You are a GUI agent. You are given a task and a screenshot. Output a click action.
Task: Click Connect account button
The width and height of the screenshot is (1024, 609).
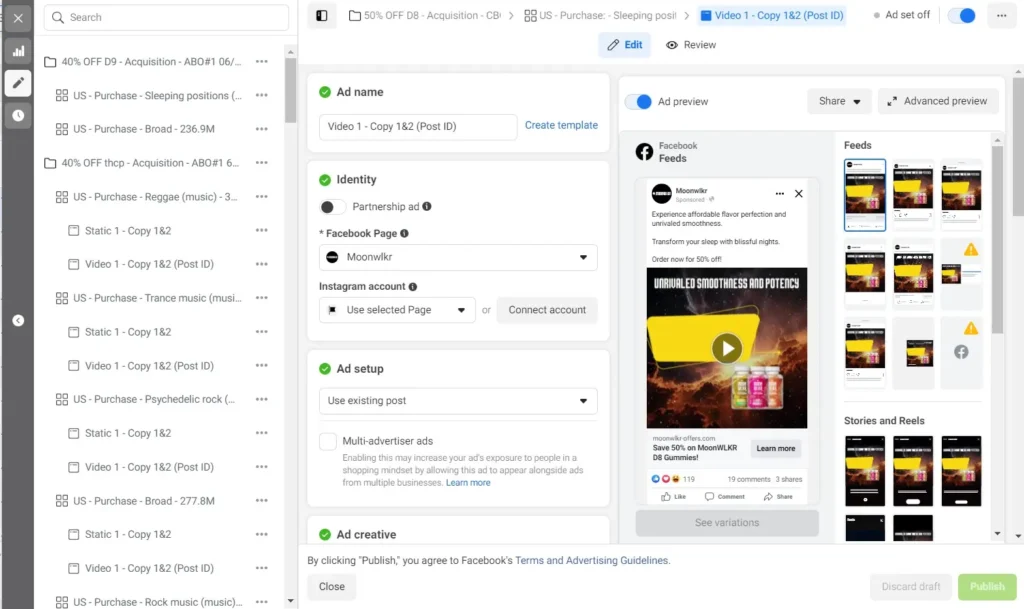547,310
